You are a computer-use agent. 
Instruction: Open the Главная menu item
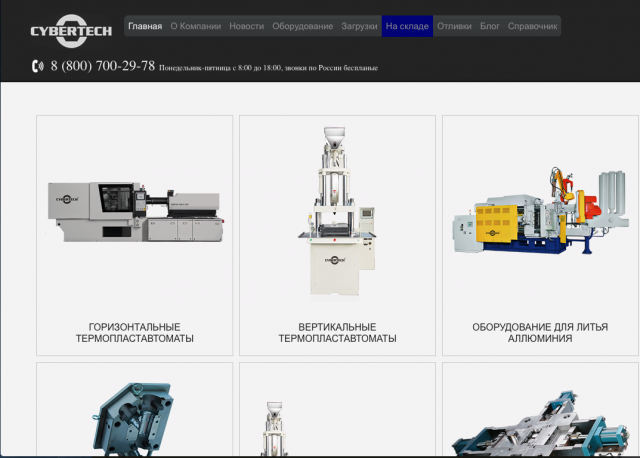point(145,26)
